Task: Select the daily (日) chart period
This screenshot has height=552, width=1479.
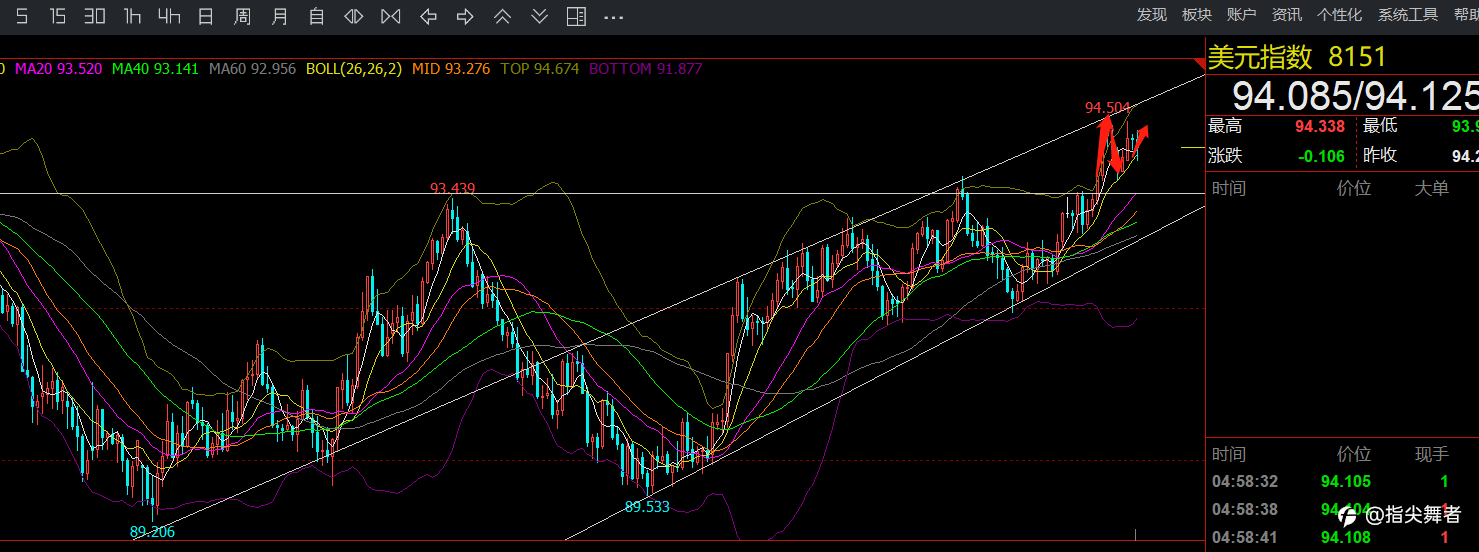Action: click(206, 16)
